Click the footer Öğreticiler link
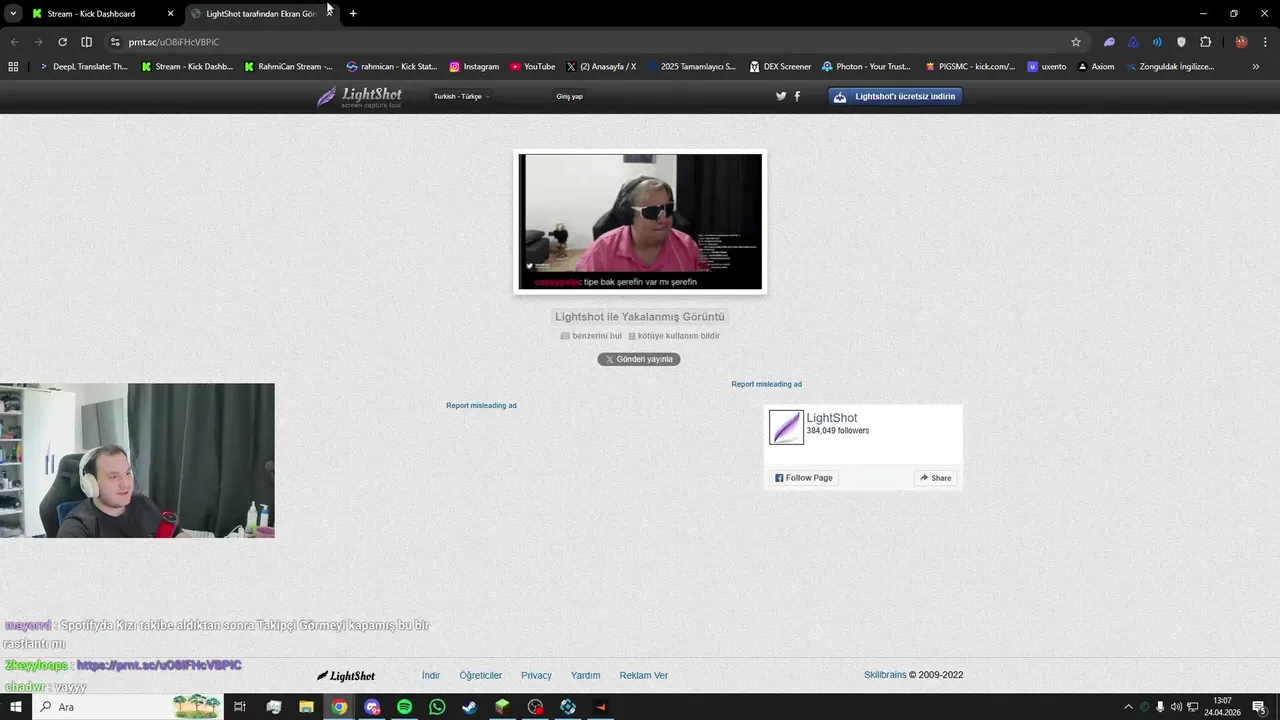The width and height of the screenshot is (1280, 720). pyautogui.click(x=481, y=675)
